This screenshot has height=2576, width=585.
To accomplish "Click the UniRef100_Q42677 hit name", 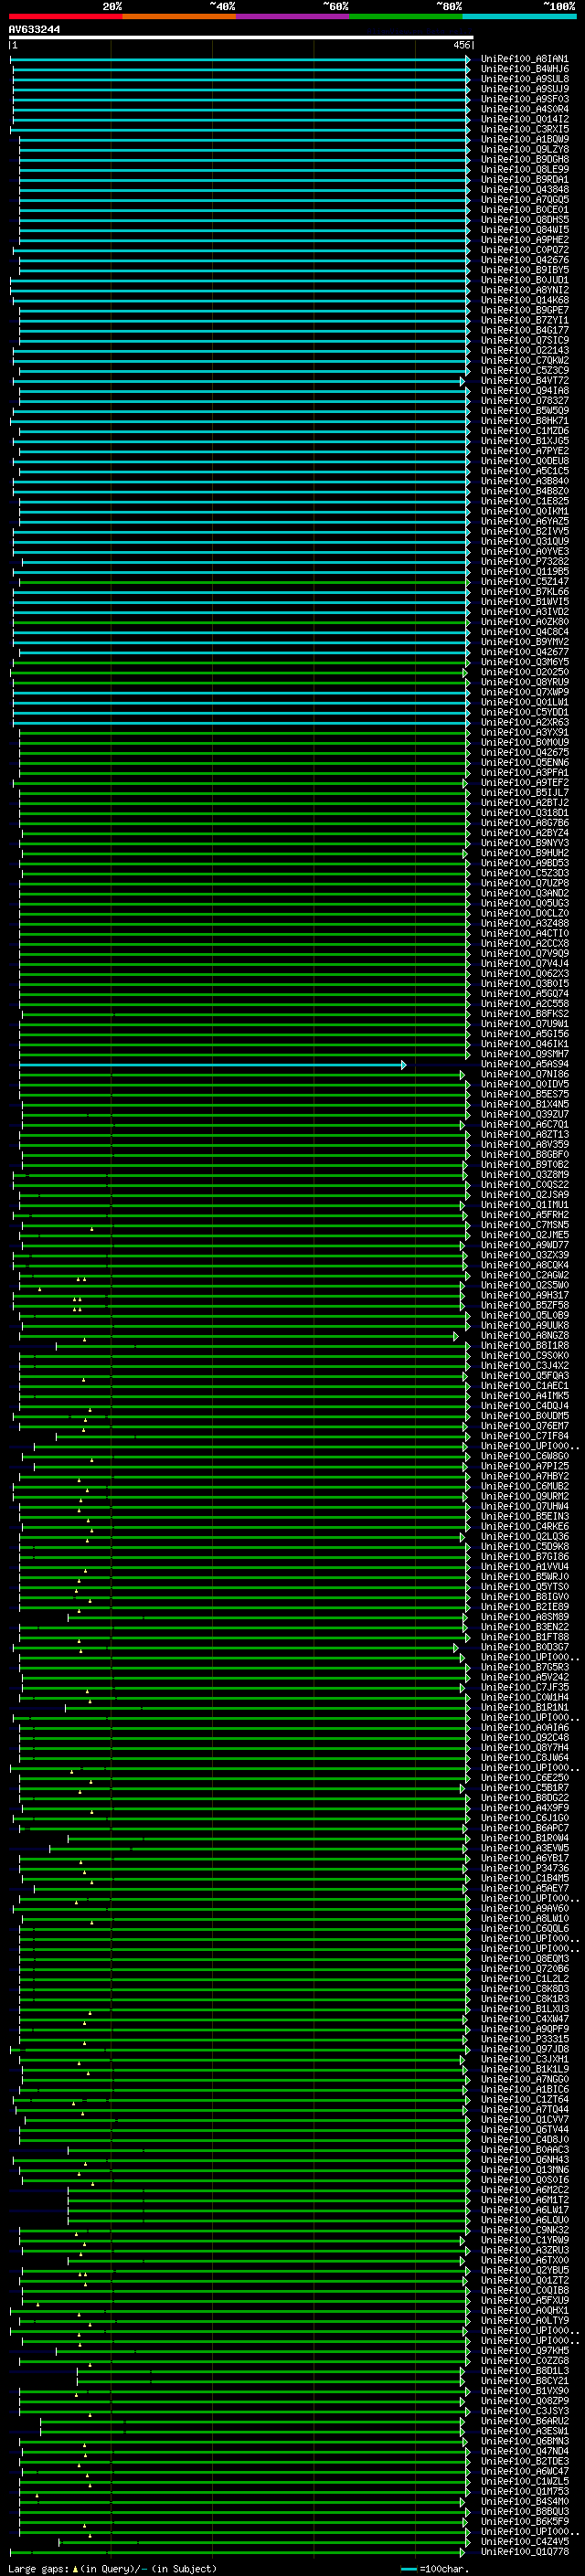I will [524, 652].
